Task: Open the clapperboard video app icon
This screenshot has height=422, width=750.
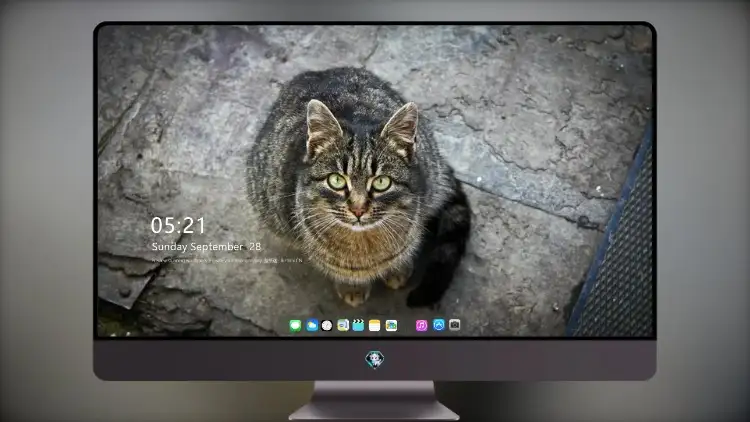Action: click(358, 325)
